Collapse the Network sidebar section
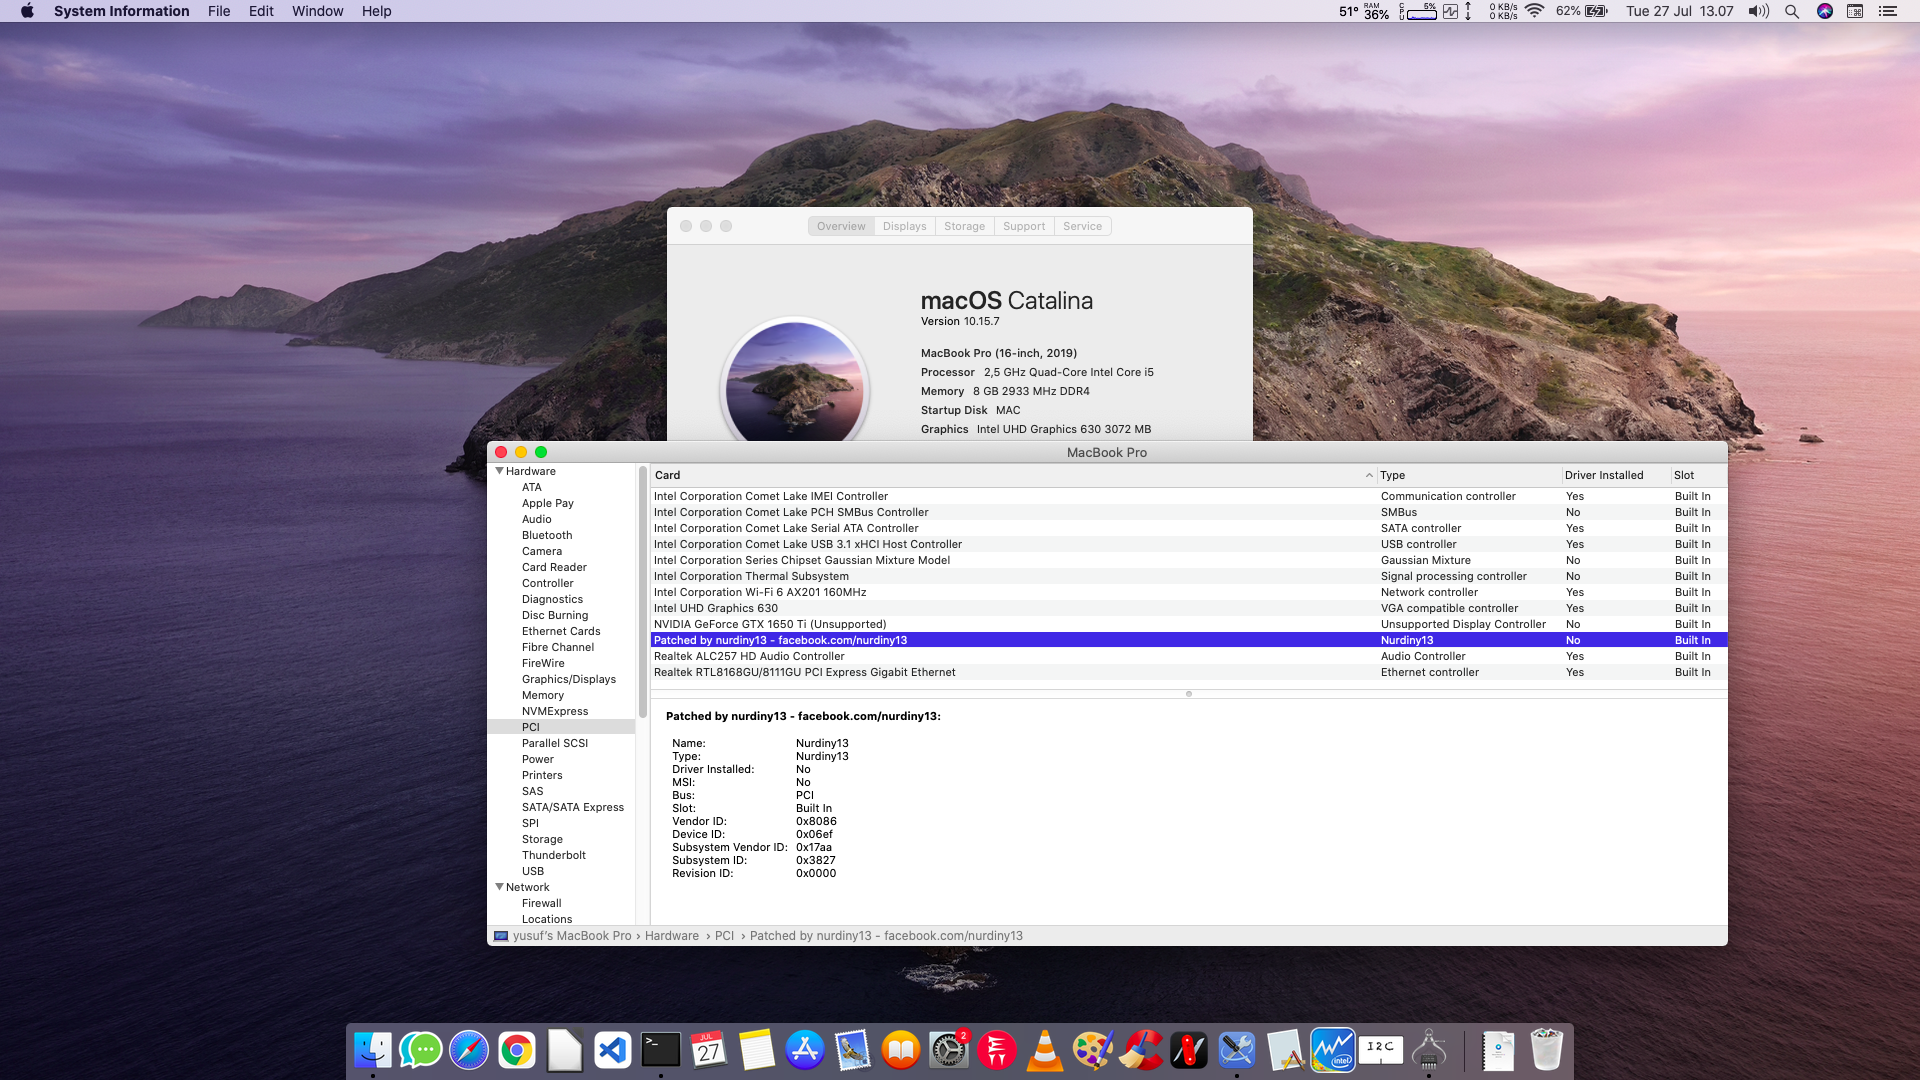Image resolution: width=1920 pixels, height=1080 pixels. [499, 887]
